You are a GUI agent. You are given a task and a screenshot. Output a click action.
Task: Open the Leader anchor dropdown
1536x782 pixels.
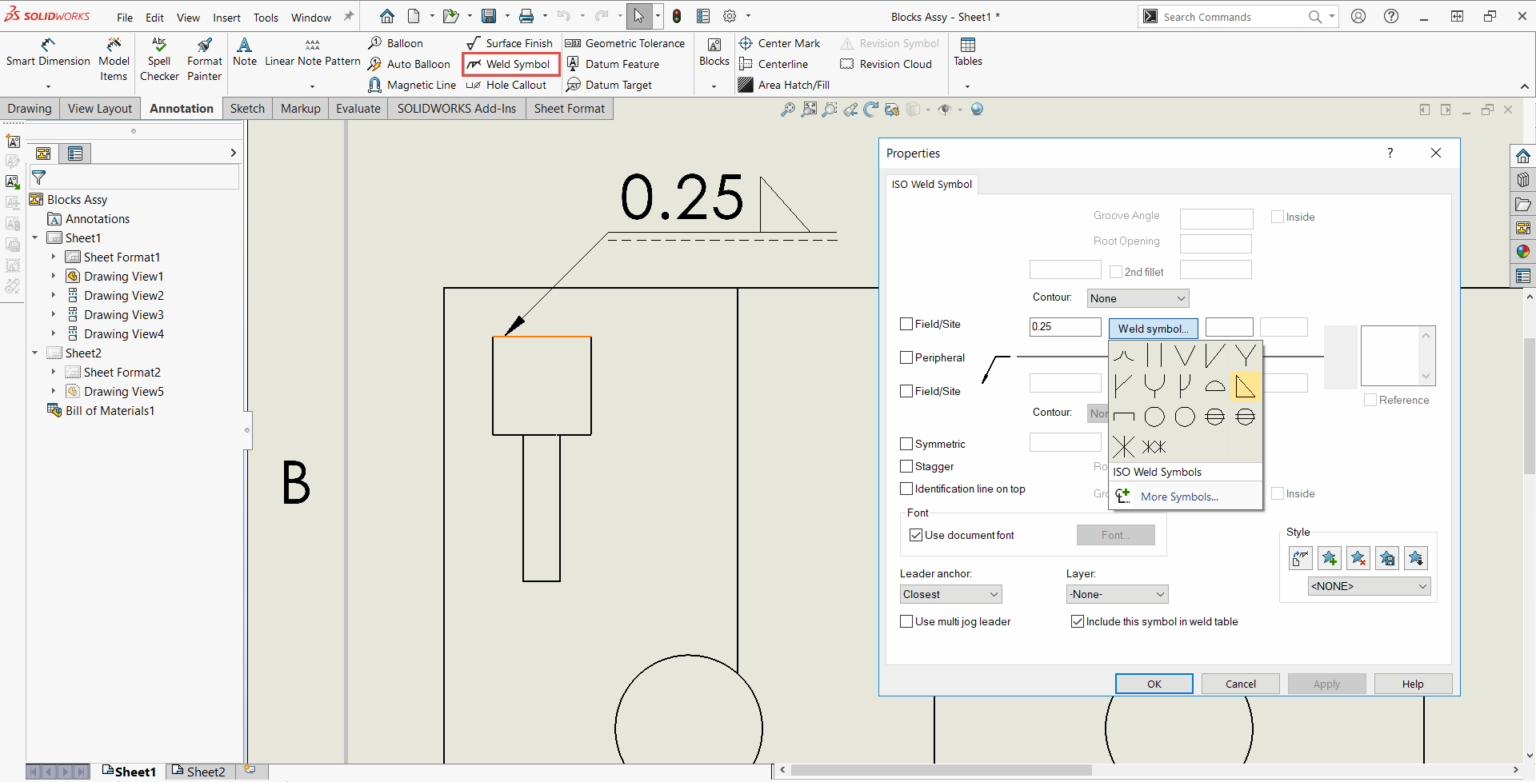point(949,593)
